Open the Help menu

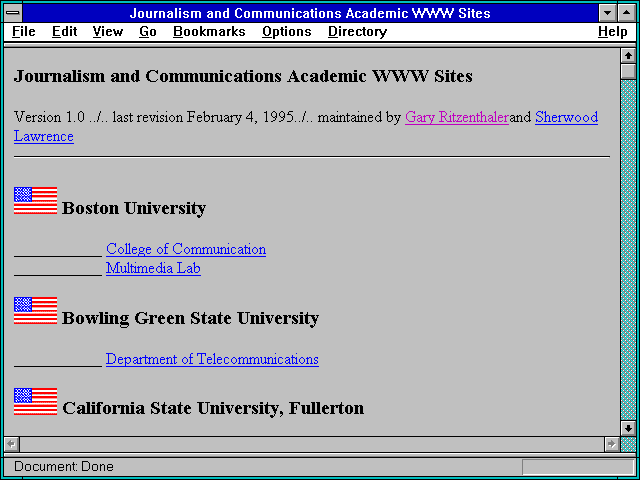click(x=613, y=32)
